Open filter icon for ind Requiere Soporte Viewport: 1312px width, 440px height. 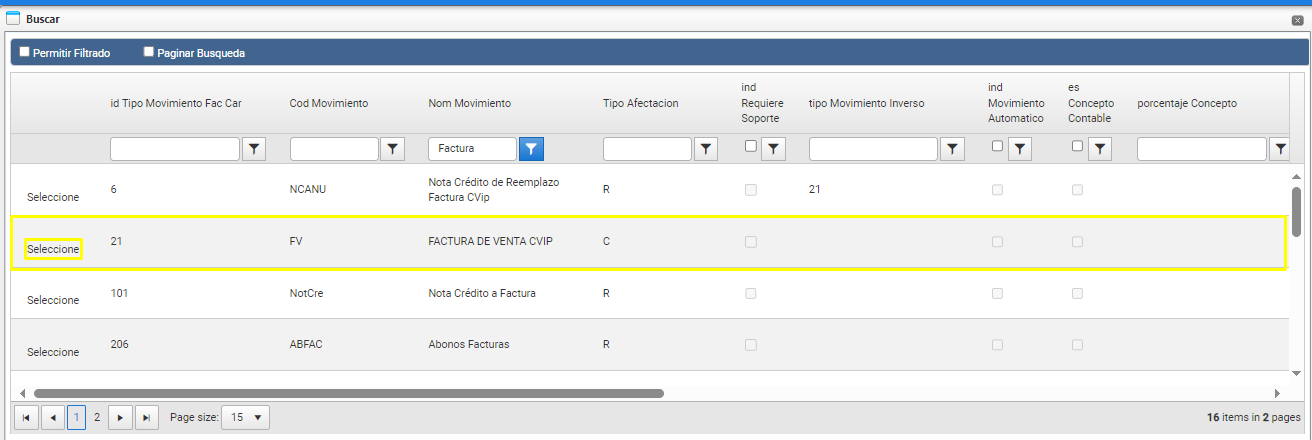774,149
